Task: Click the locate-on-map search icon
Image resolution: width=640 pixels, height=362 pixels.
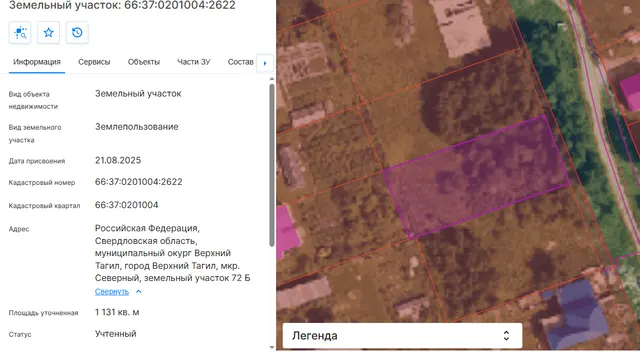Action: point(20,33)
